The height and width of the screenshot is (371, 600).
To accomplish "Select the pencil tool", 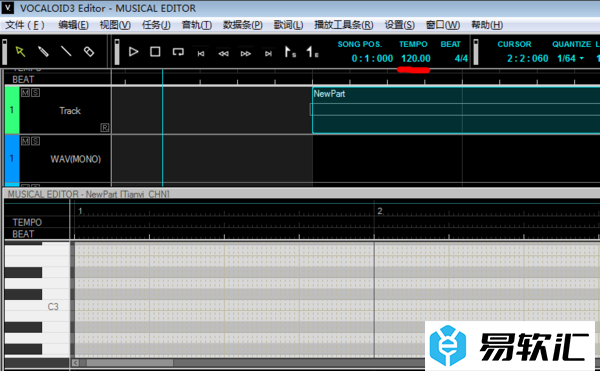I will 43,52.
